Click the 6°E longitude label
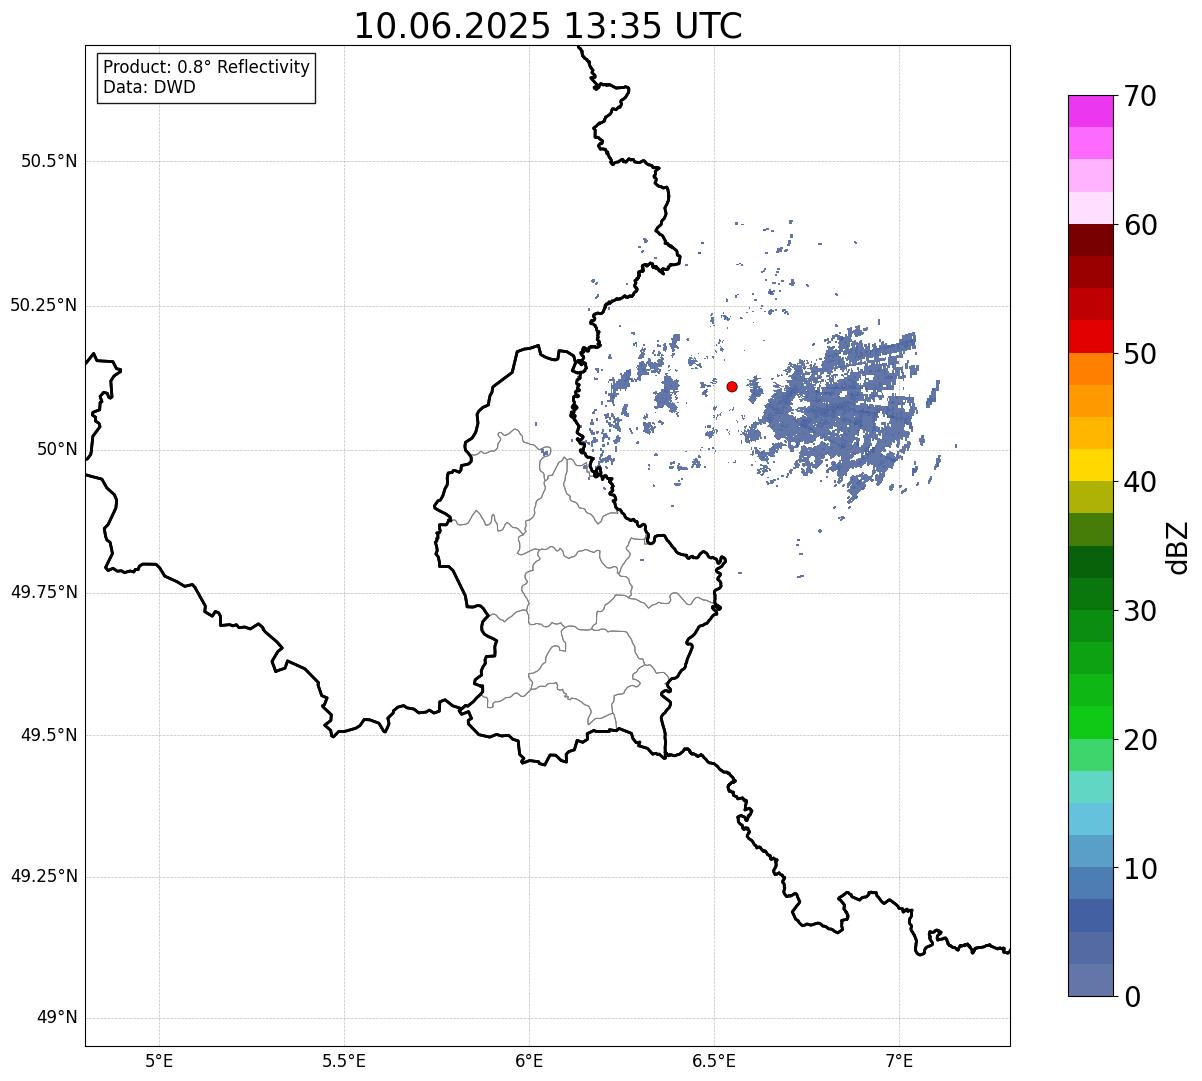1202x1081 pixels. pos(529,1060)
